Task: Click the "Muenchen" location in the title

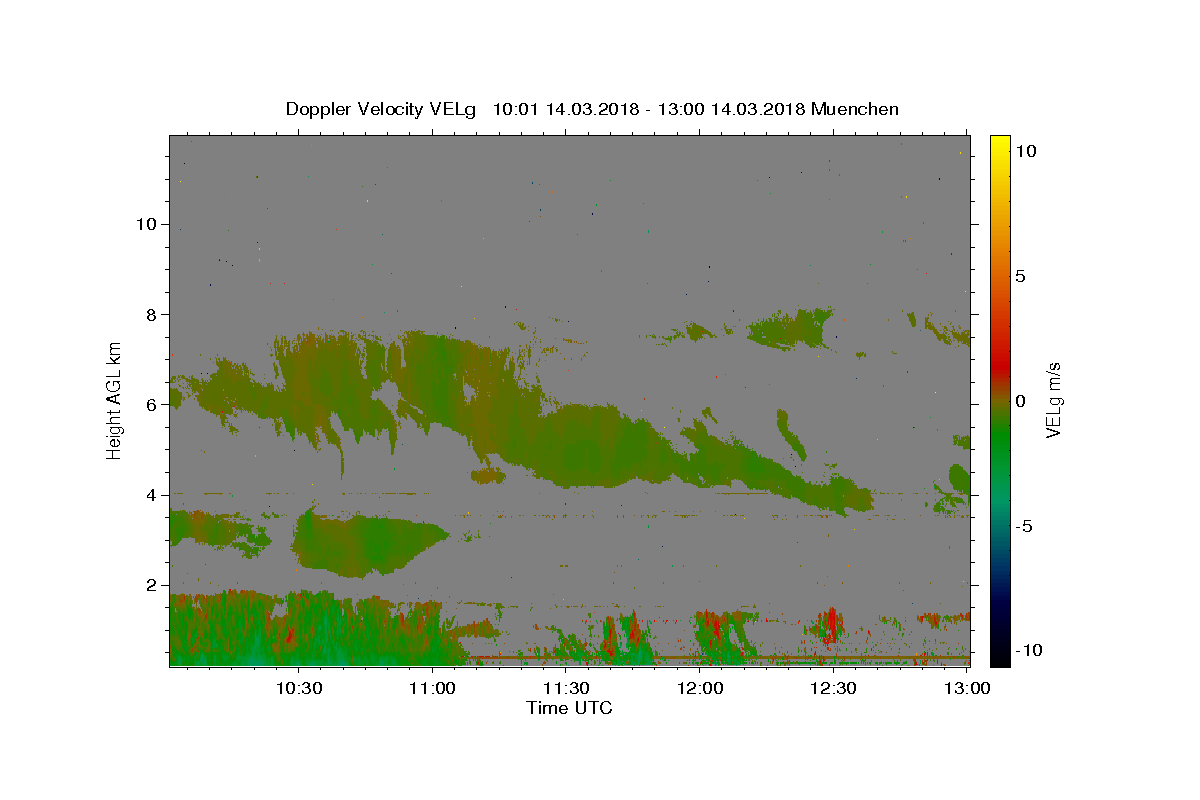Action: (x=855, y=109)
